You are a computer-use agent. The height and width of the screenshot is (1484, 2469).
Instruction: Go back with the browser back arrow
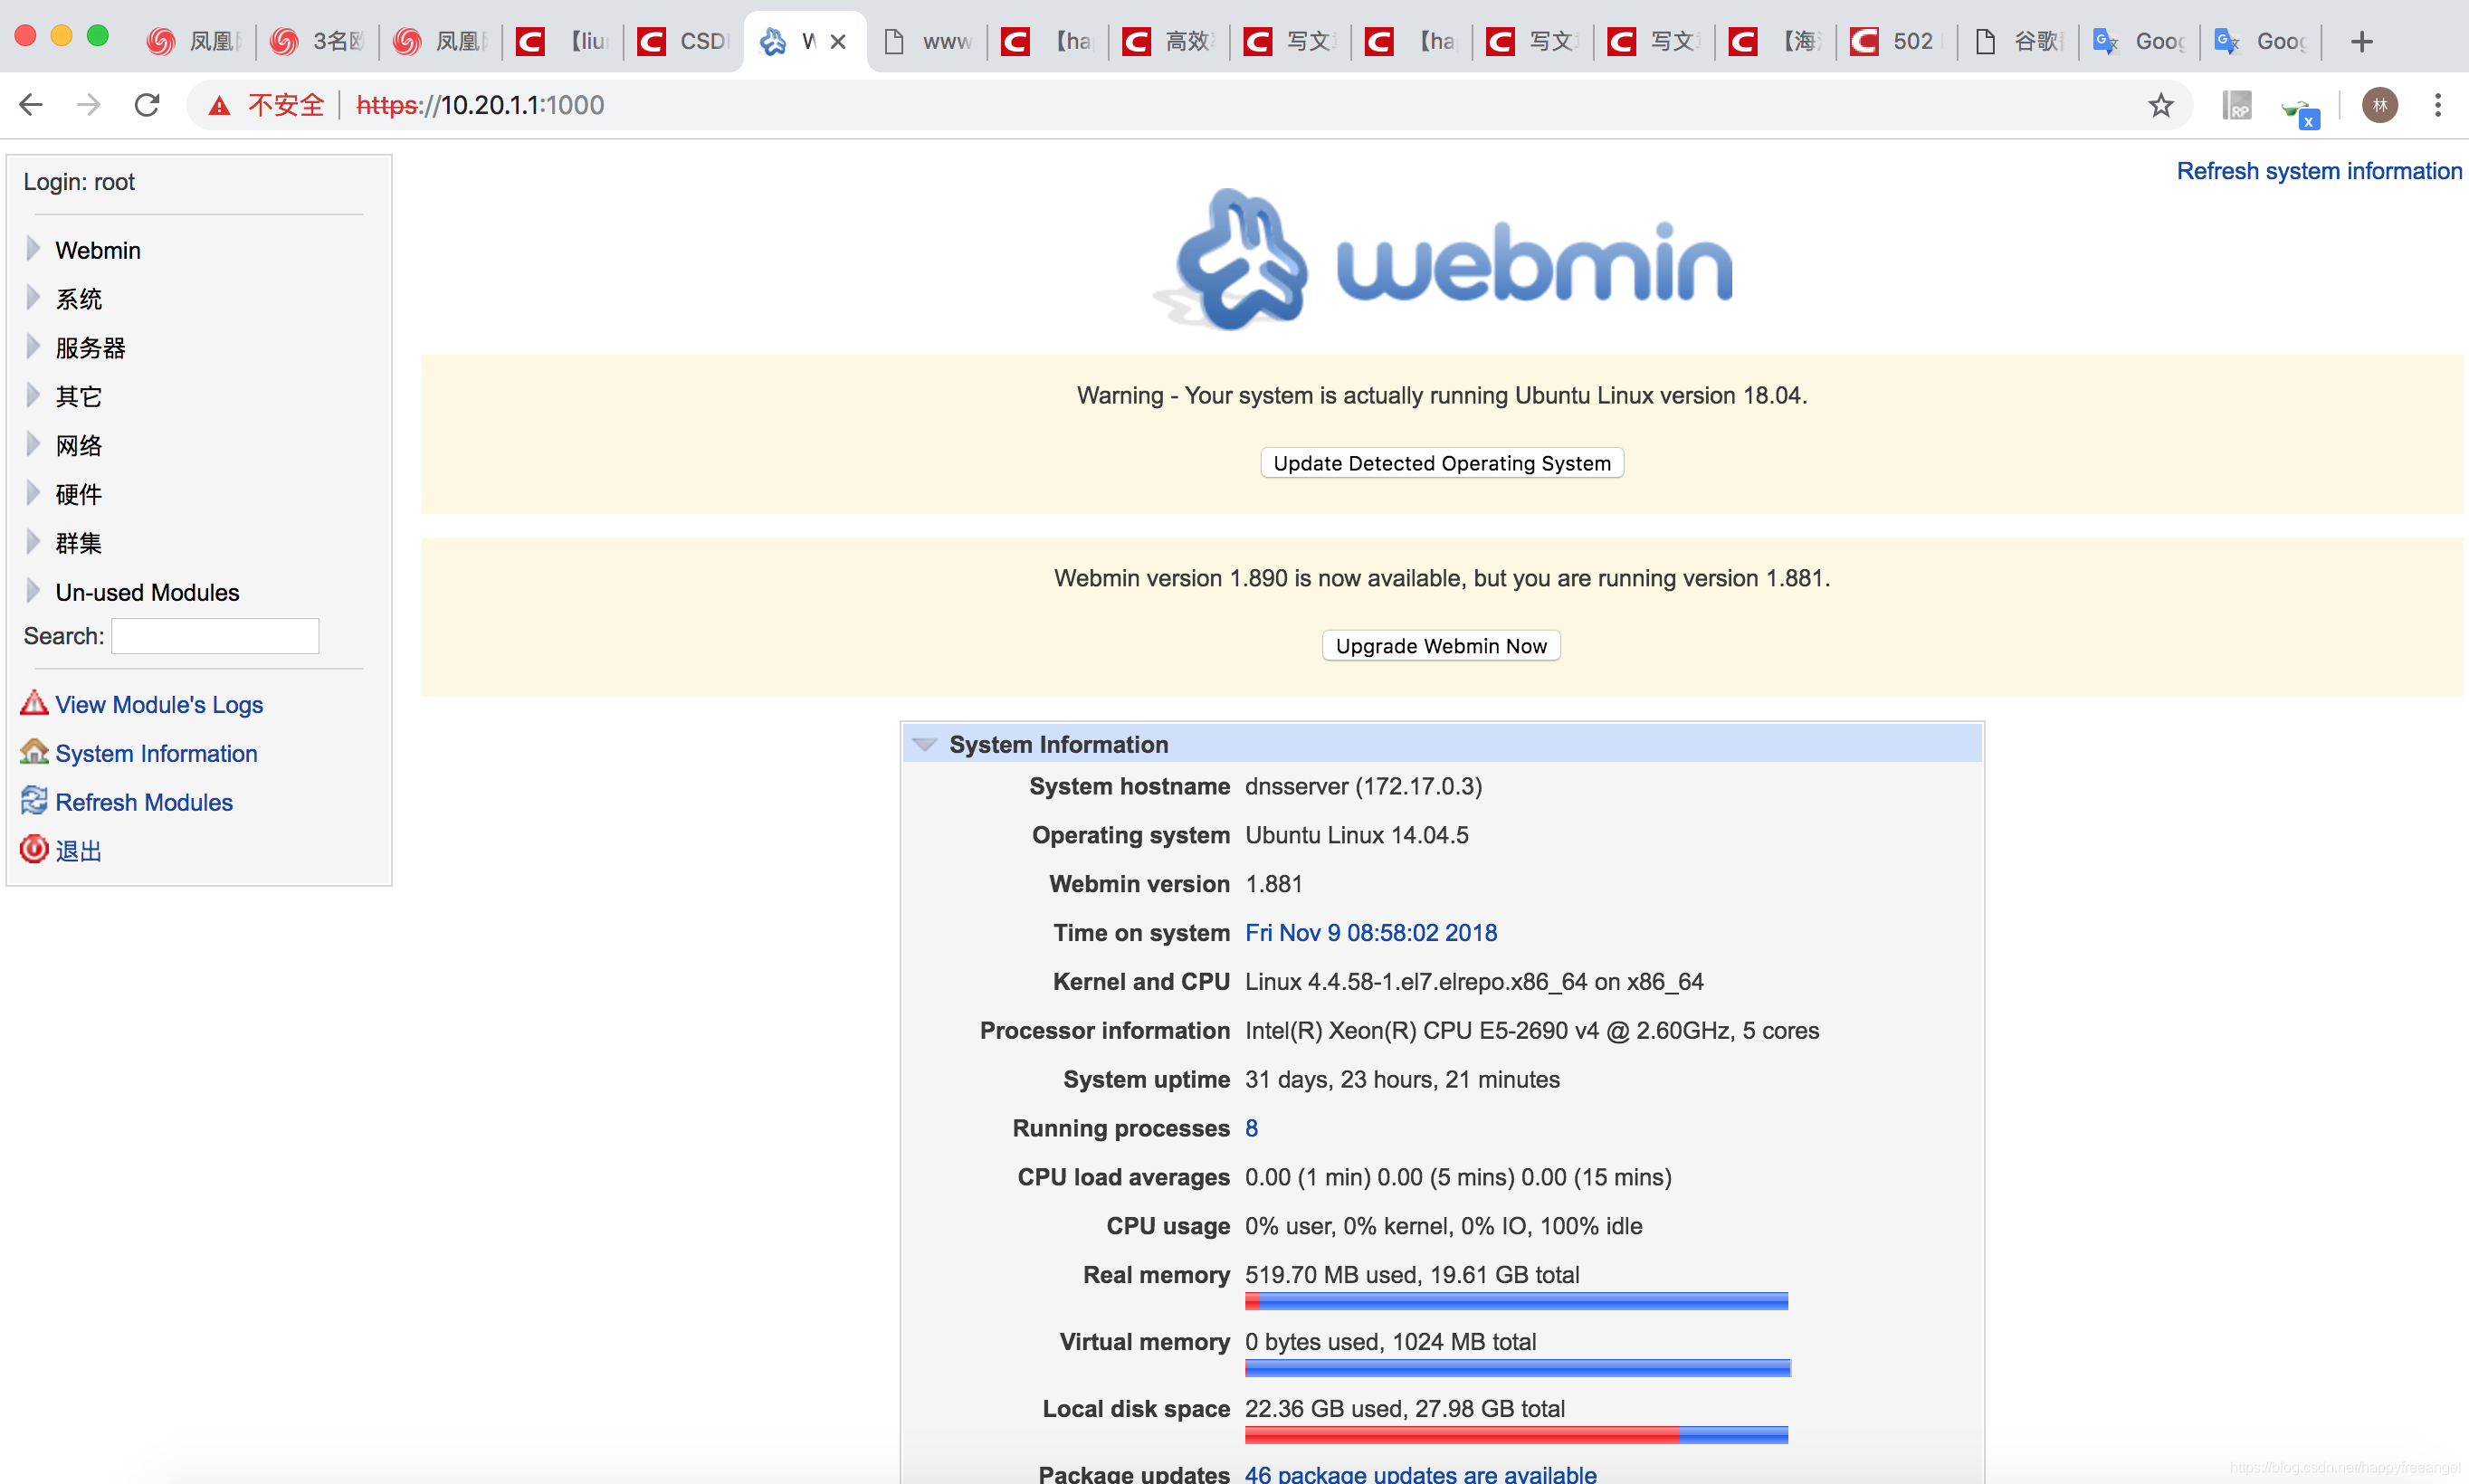pos(31,105)
